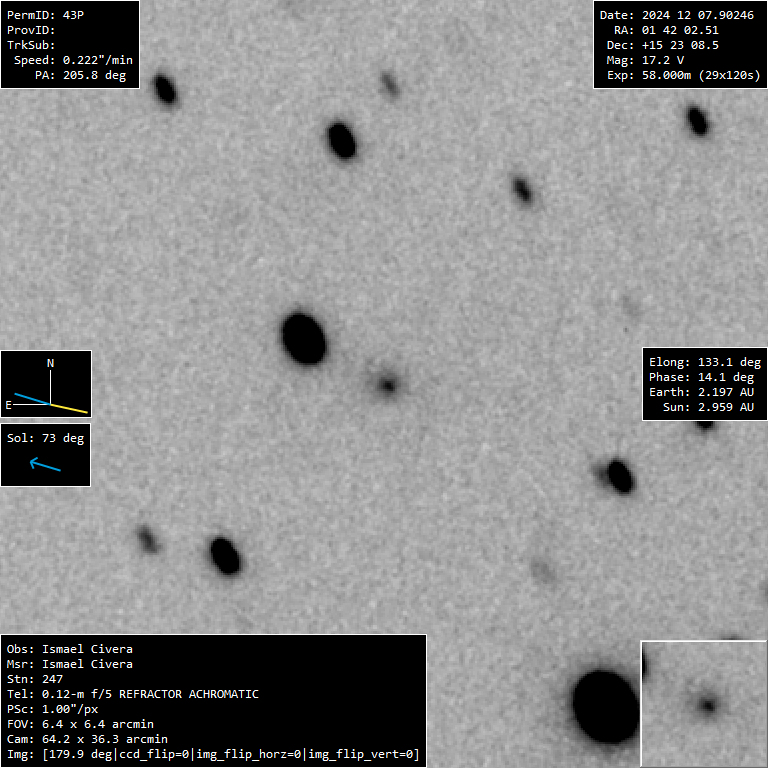Click the Exp: 58.000m (29x120s) line
The height and width of the screenshot is (768, 768).
[x=684, y=75]
